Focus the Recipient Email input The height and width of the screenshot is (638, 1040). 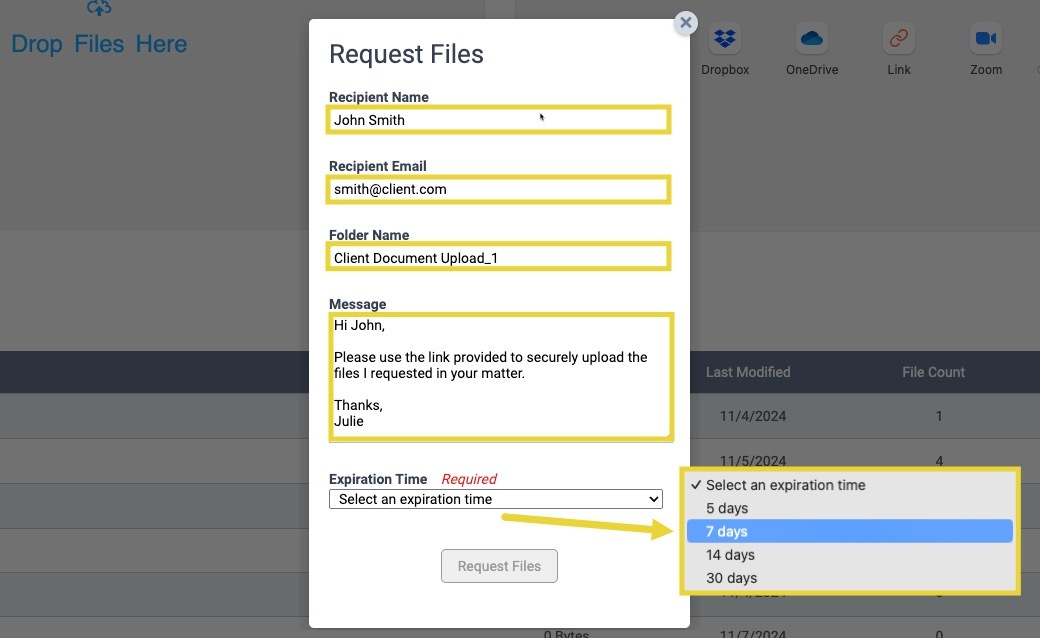coord(498,189)
